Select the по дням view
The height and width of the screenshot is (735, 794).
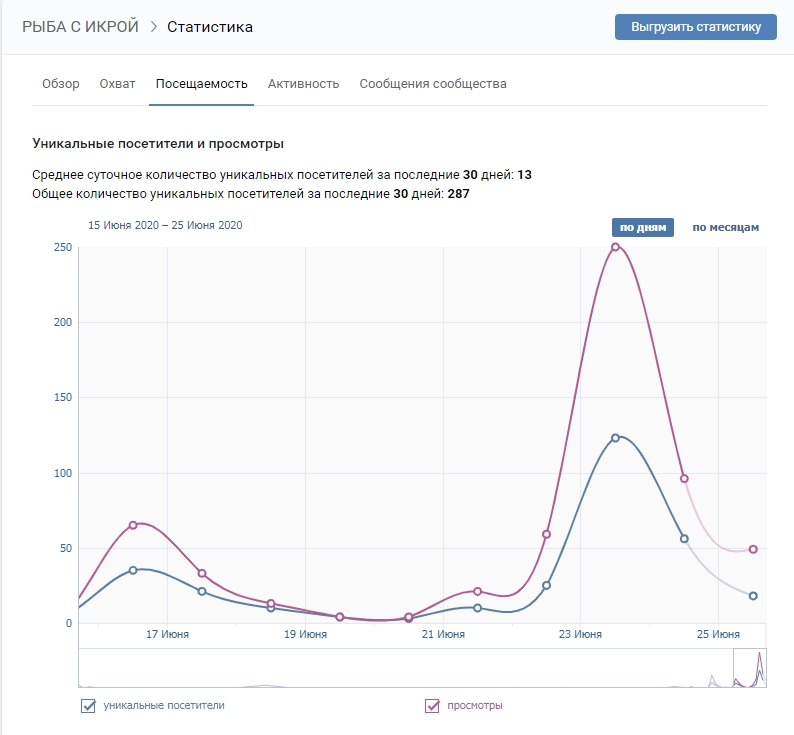pos(643,227)
